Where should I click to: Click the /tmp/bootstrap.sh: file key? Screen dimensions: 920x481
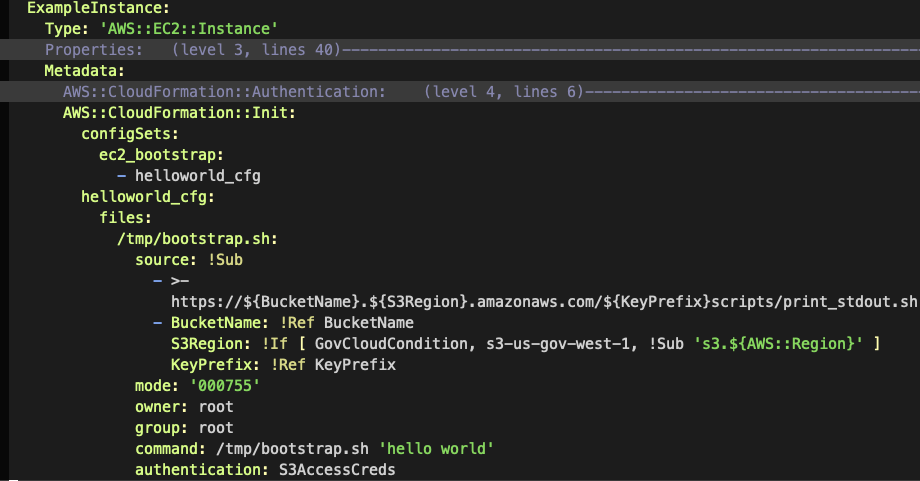click(197, 239)
